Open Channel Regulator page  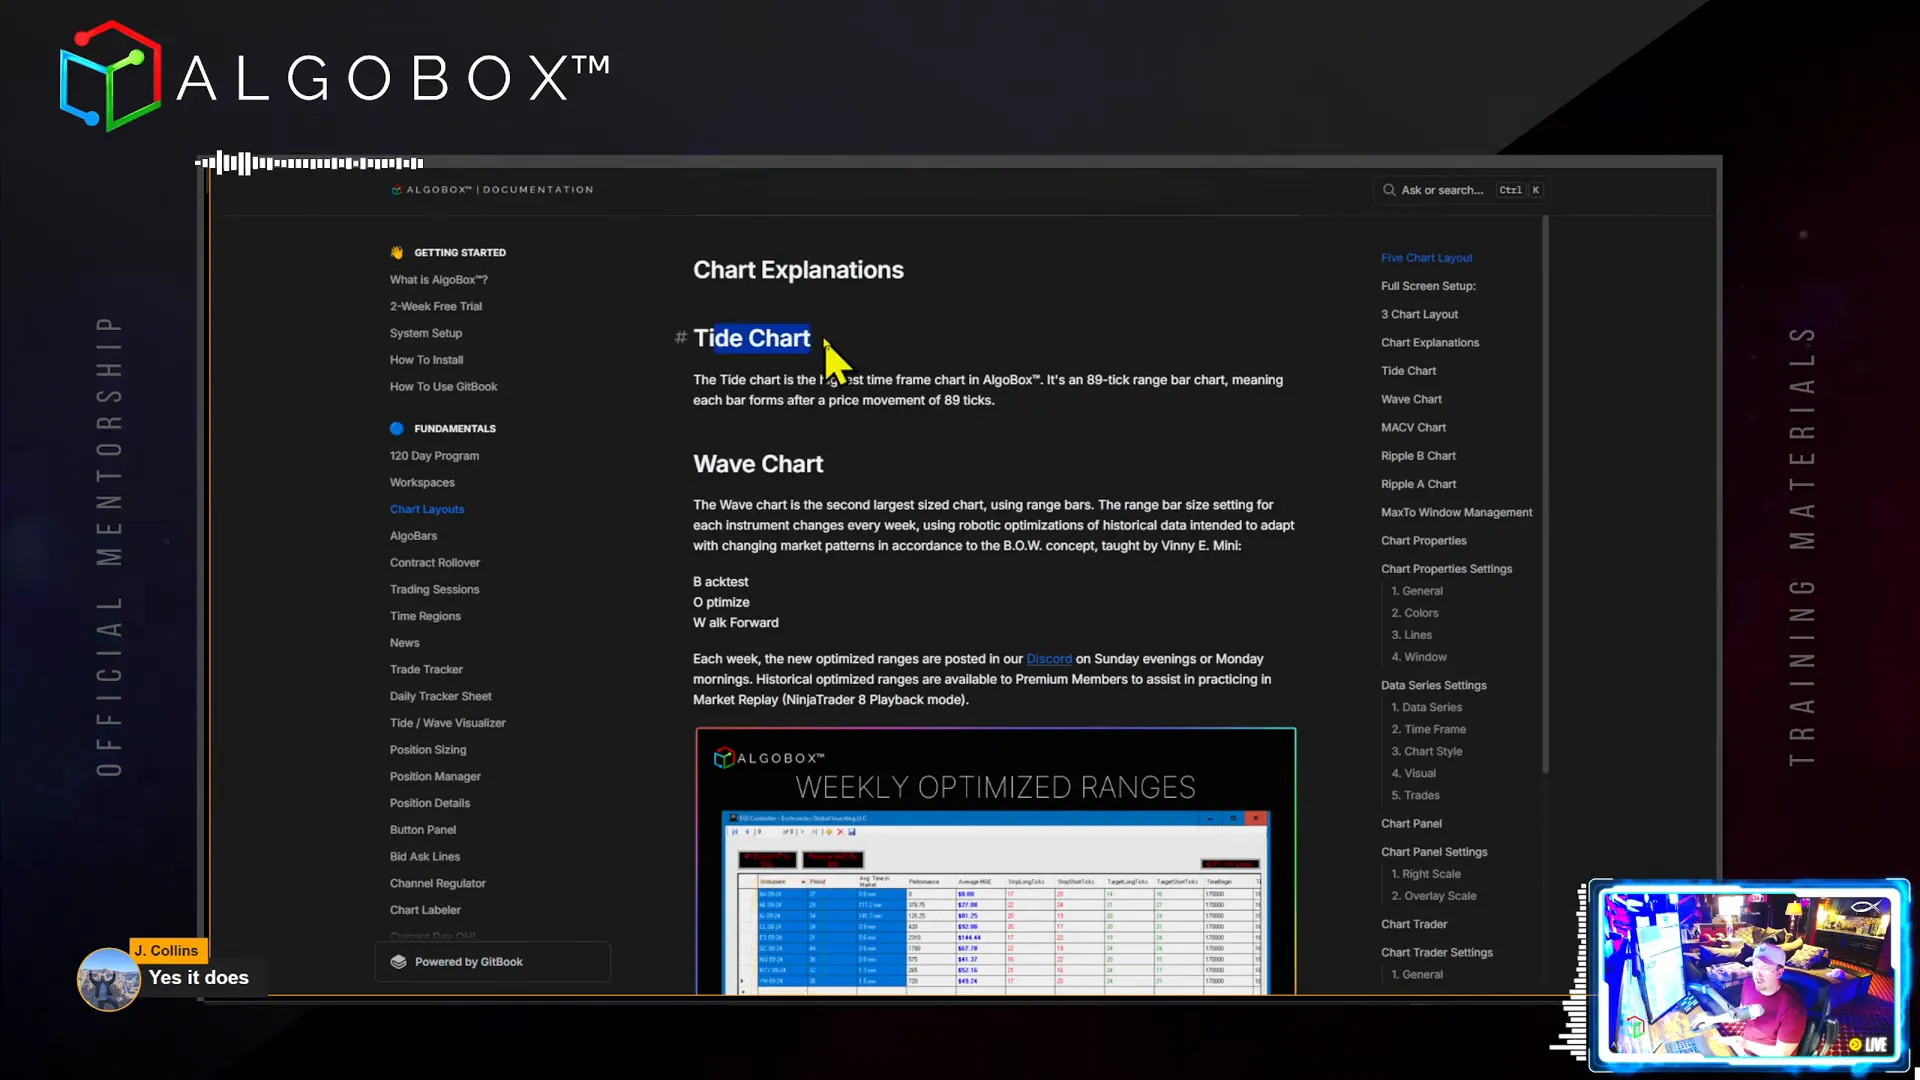[438, 884]
